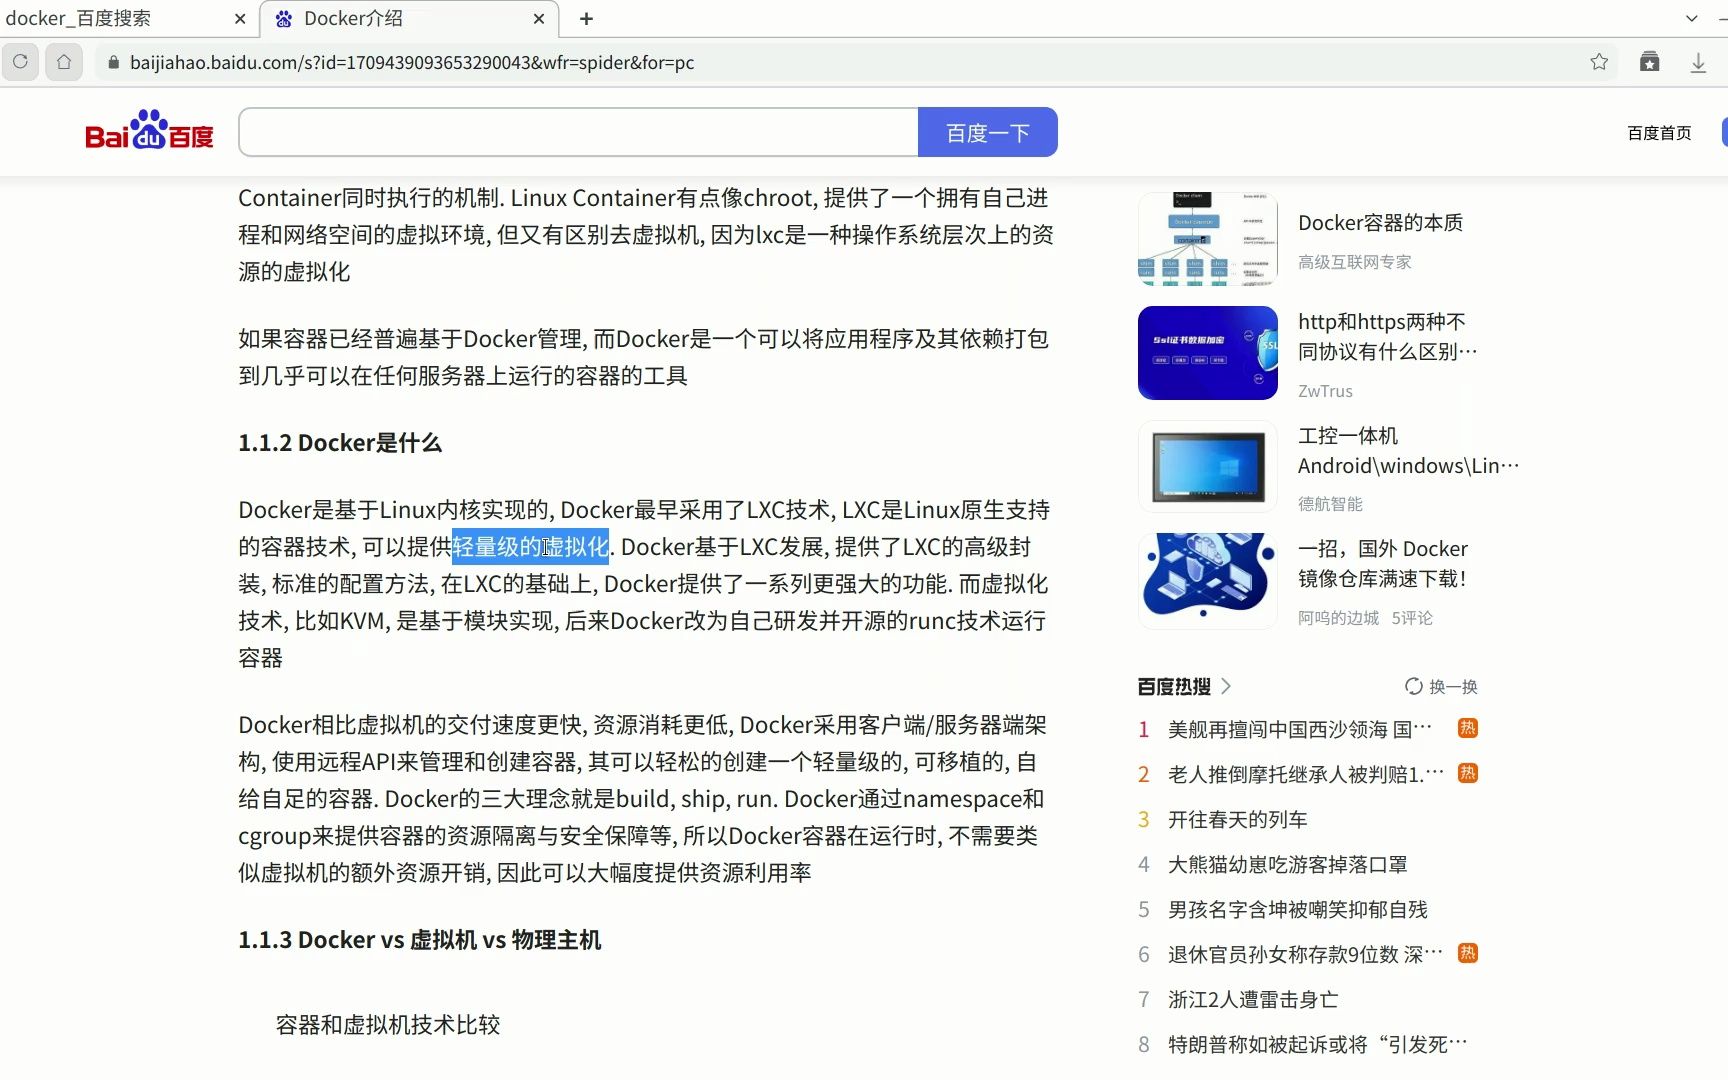
Task: Open http和https article thumbnail
Action: pyautogui.click(x=1208, y=353)
